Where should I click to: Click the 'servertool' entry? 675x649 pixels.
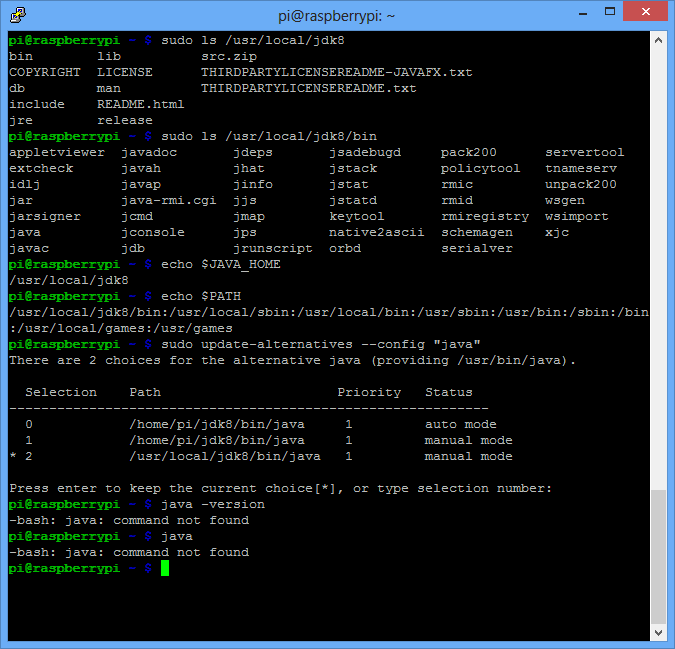coord(585,152)
